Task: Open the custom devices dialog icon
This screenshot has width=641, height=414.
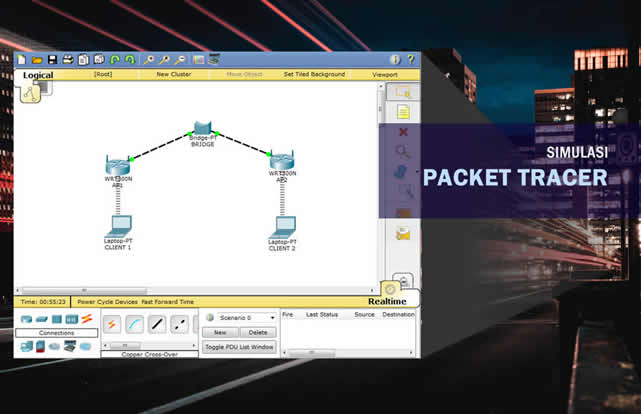Action: tap(214, 60)
